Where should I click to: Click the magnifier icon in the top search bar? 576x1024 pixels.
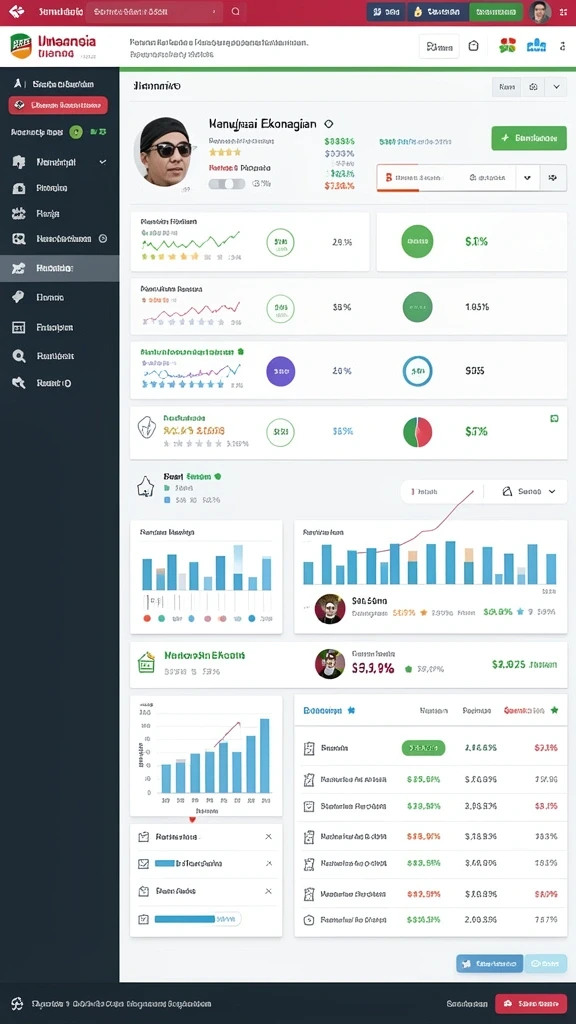point(236,12)
